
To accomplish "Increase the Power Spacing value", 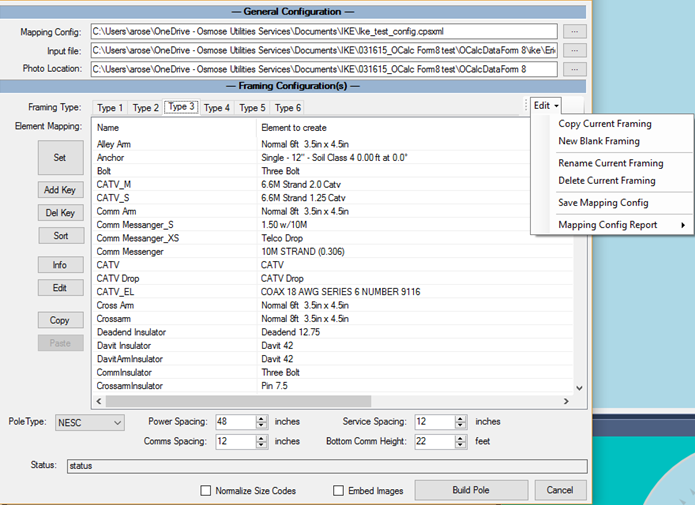I will point(262,418).
